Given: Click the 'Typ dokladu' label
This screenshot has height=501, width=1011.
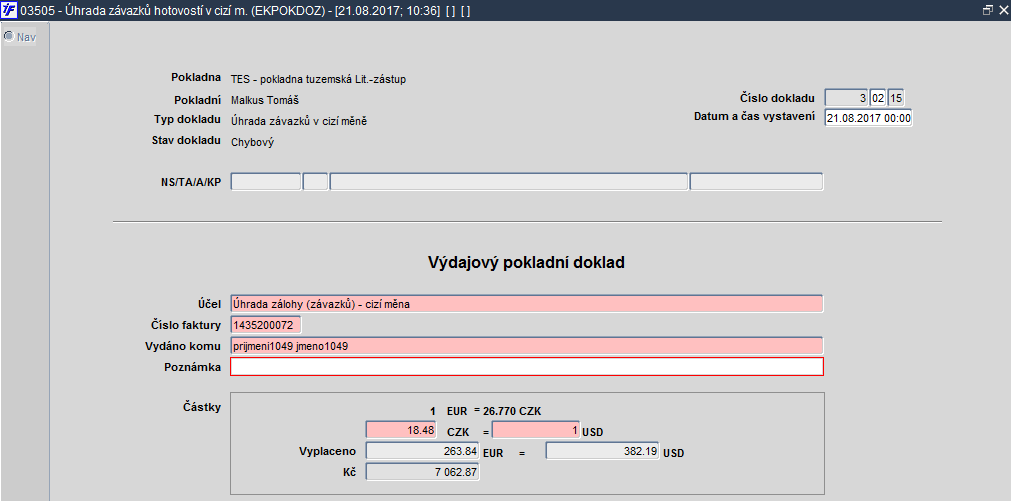Looking at the screenshot, I should pyautogui.click(x=188, y=119).
